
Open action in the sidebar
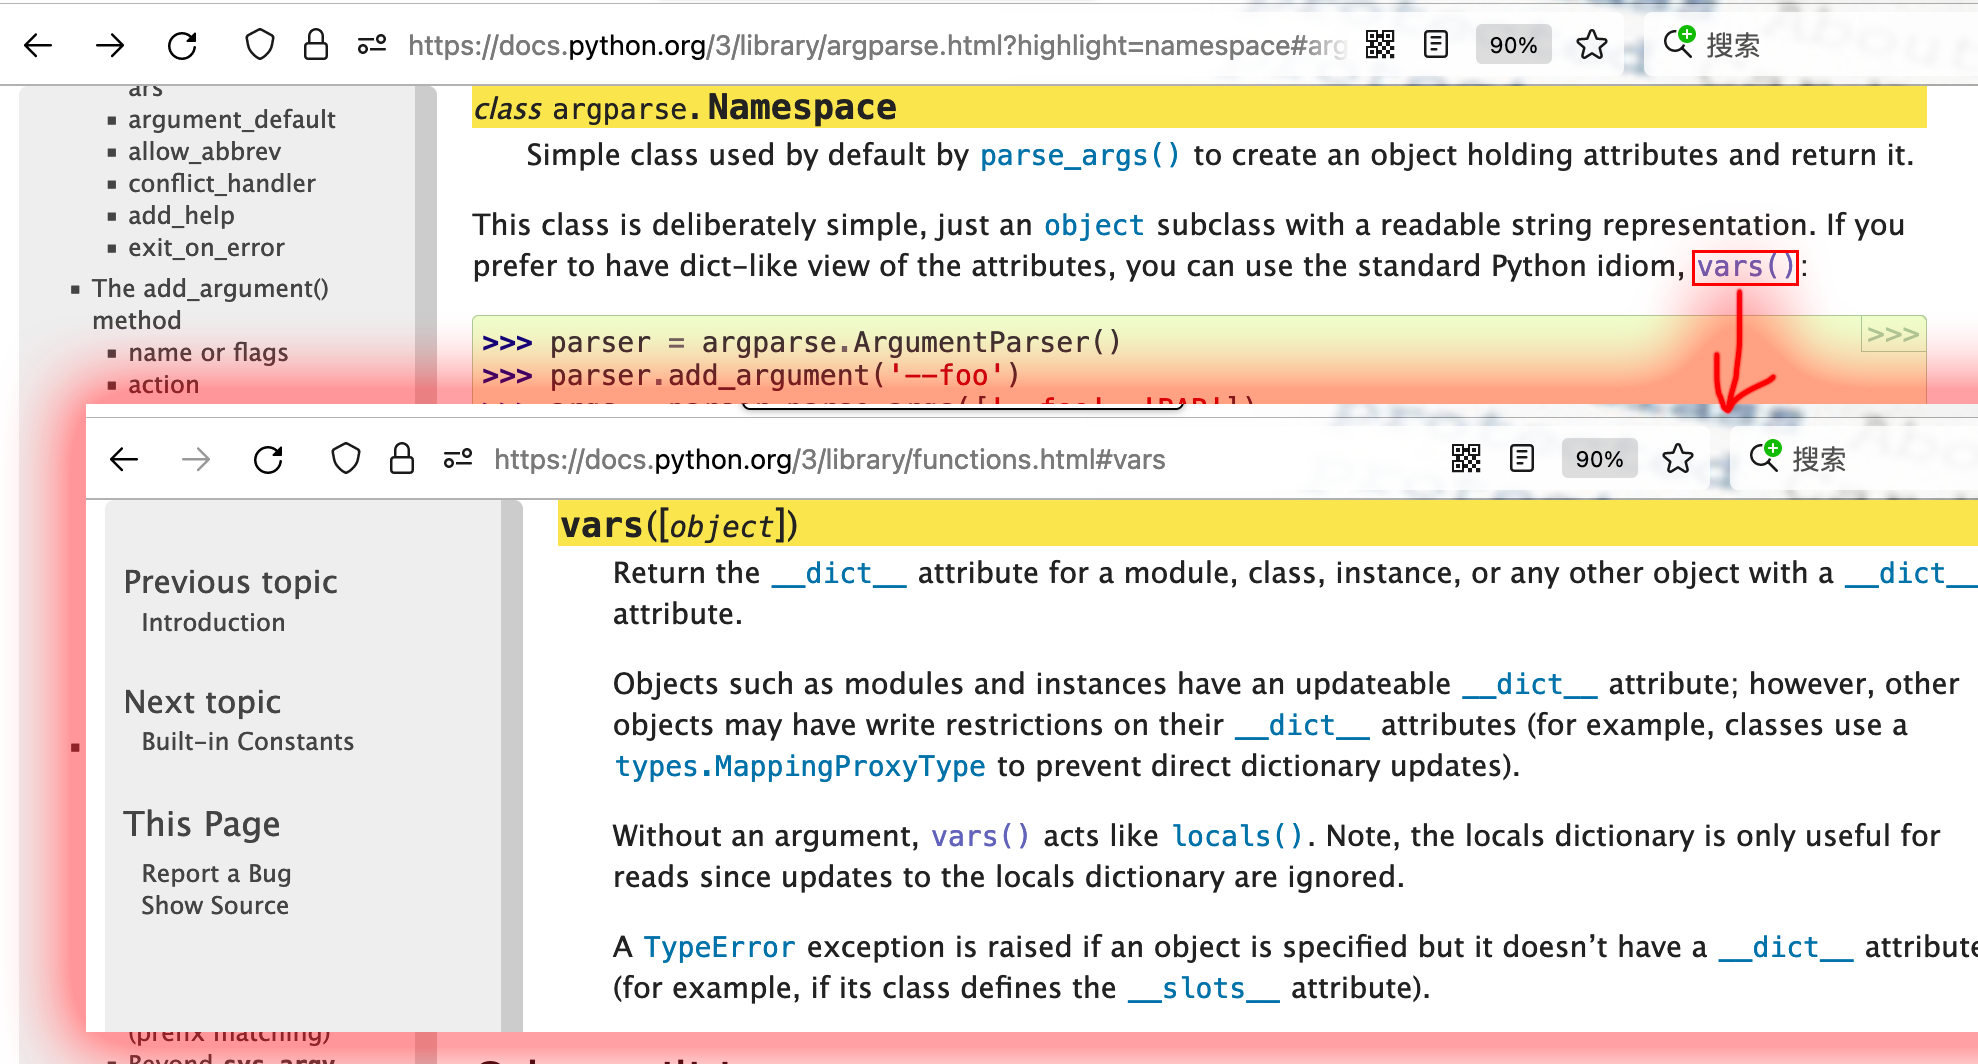163,385
